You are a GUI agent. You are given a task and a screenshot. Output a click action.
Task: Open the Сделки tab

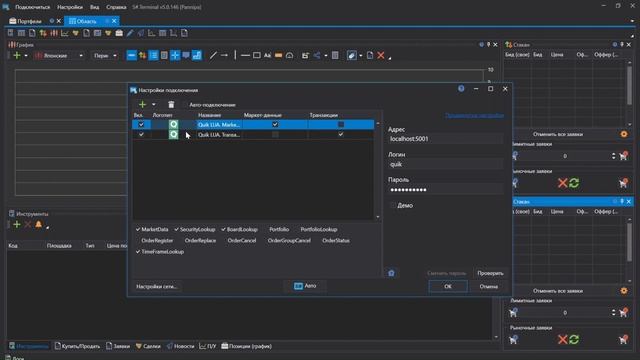pos(148,346)
